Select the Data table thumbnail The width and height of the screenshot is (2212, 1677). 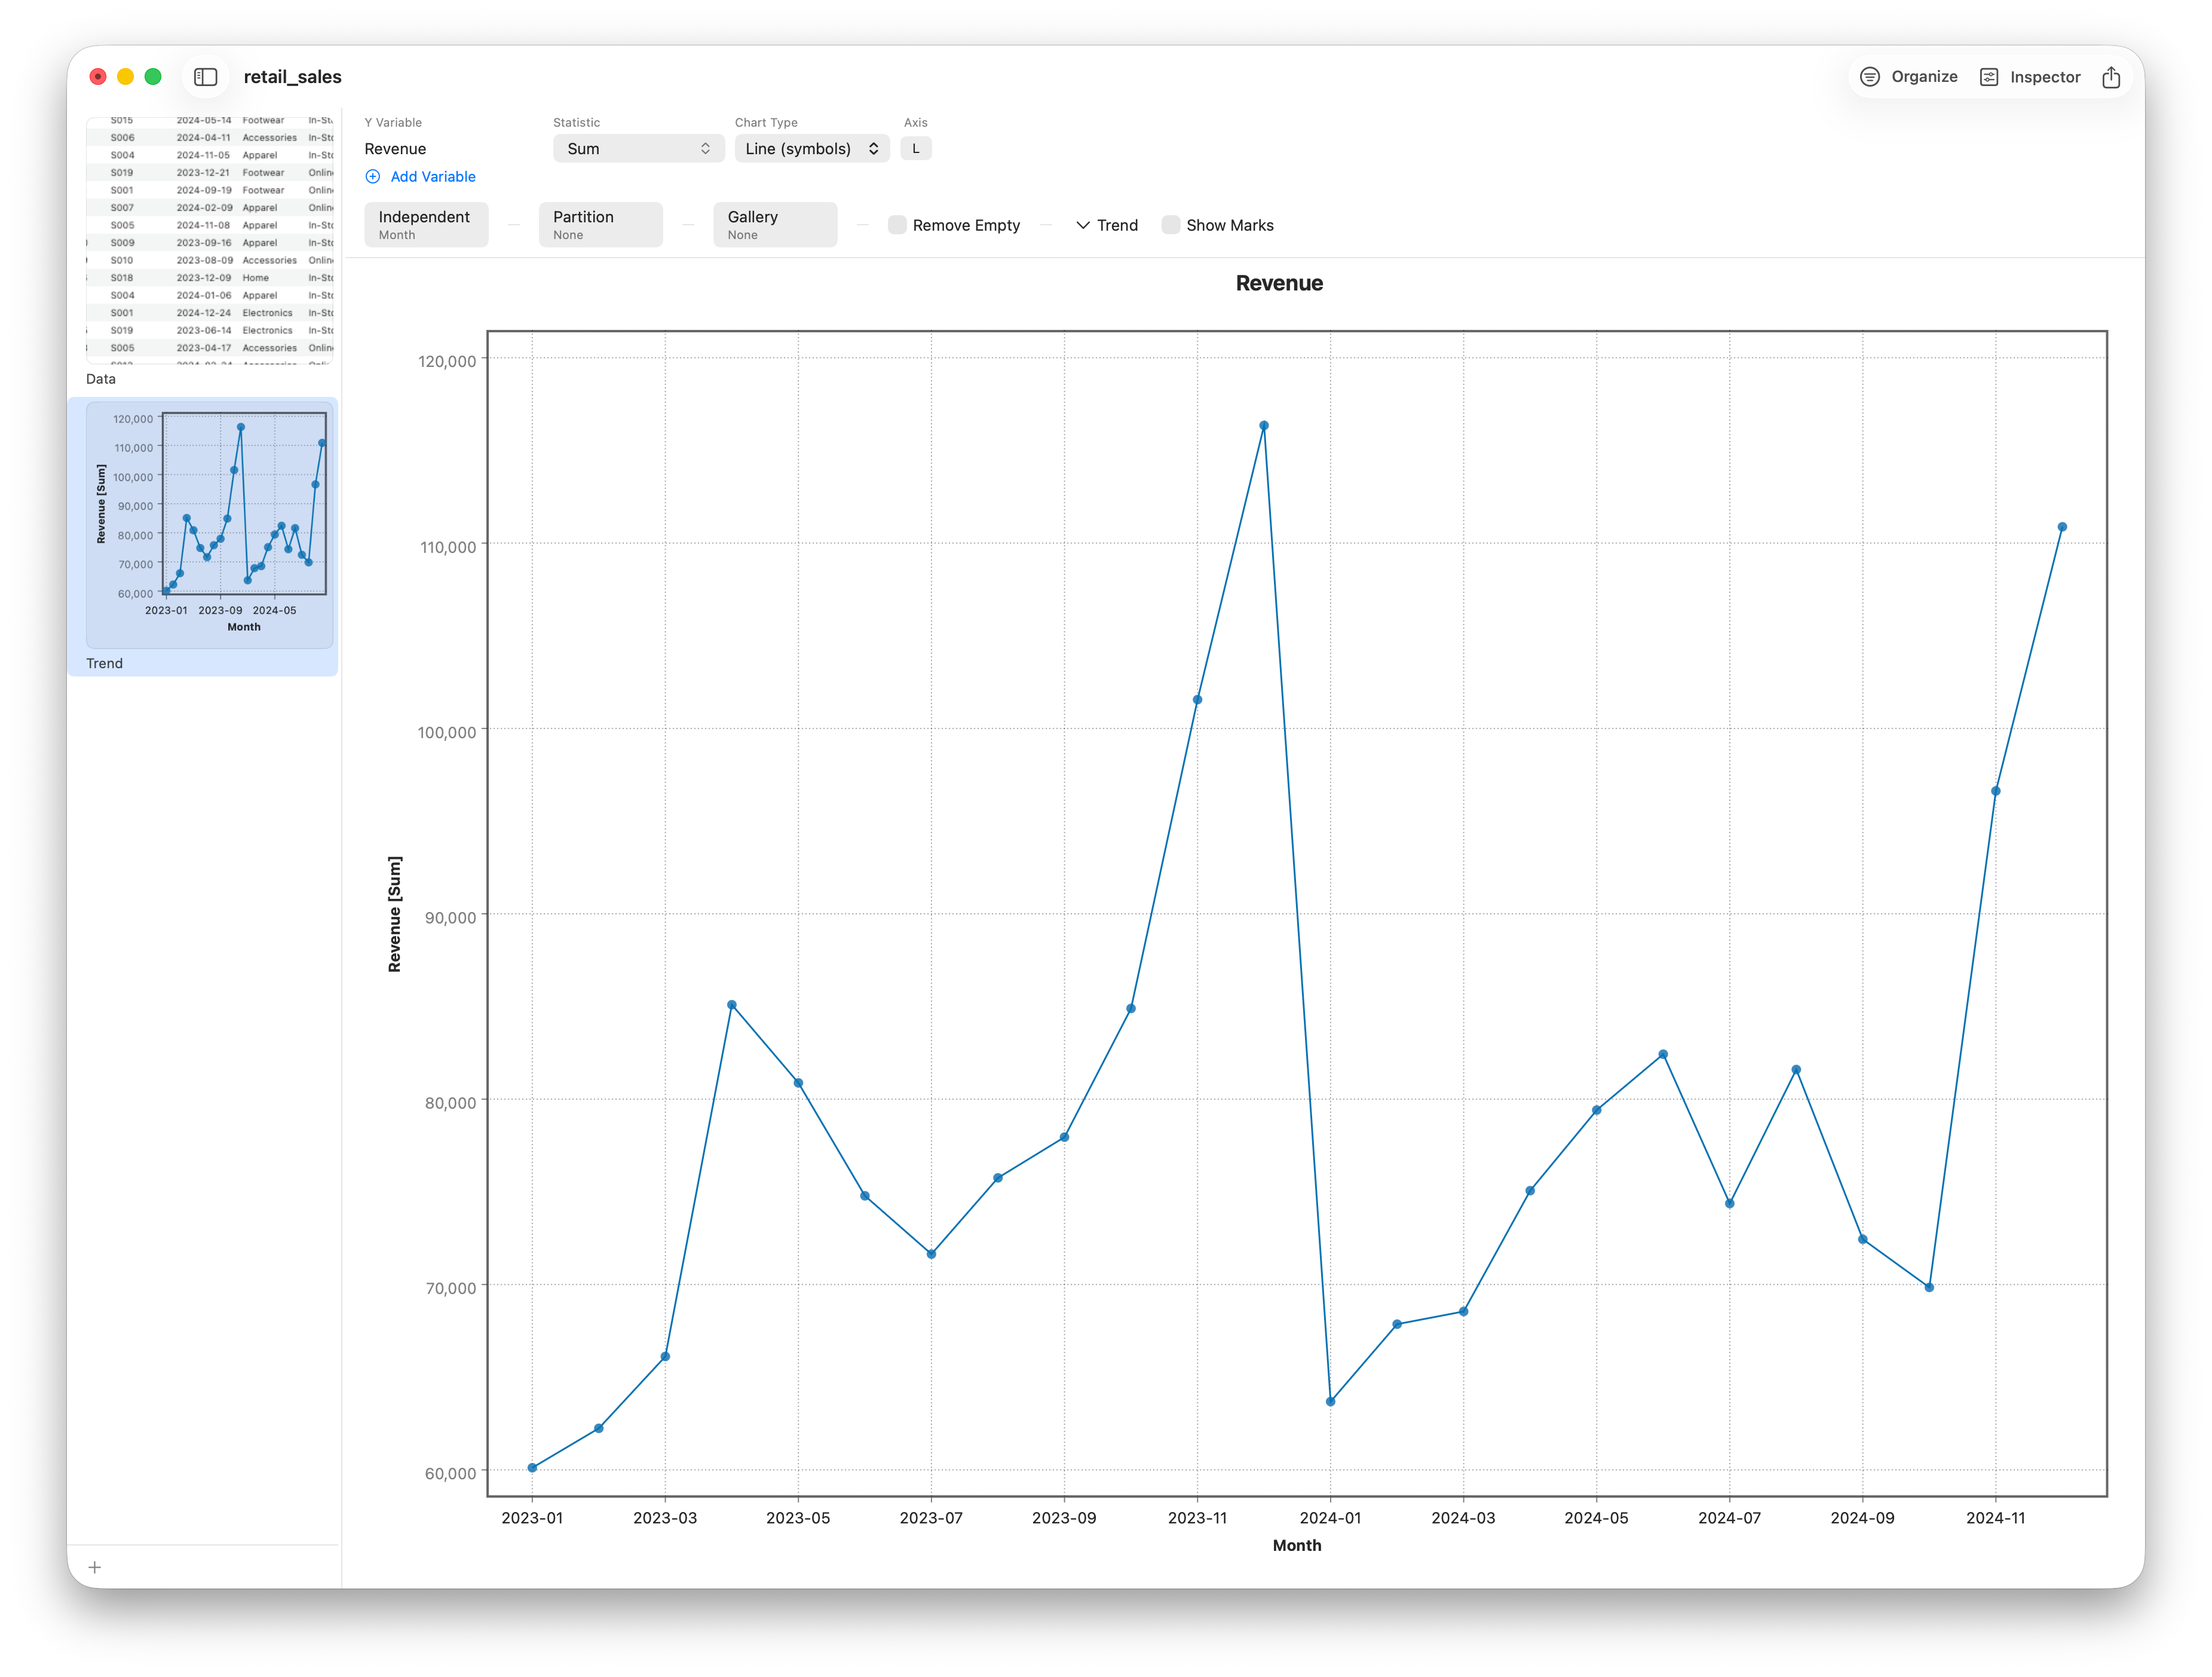pos(210,240)
